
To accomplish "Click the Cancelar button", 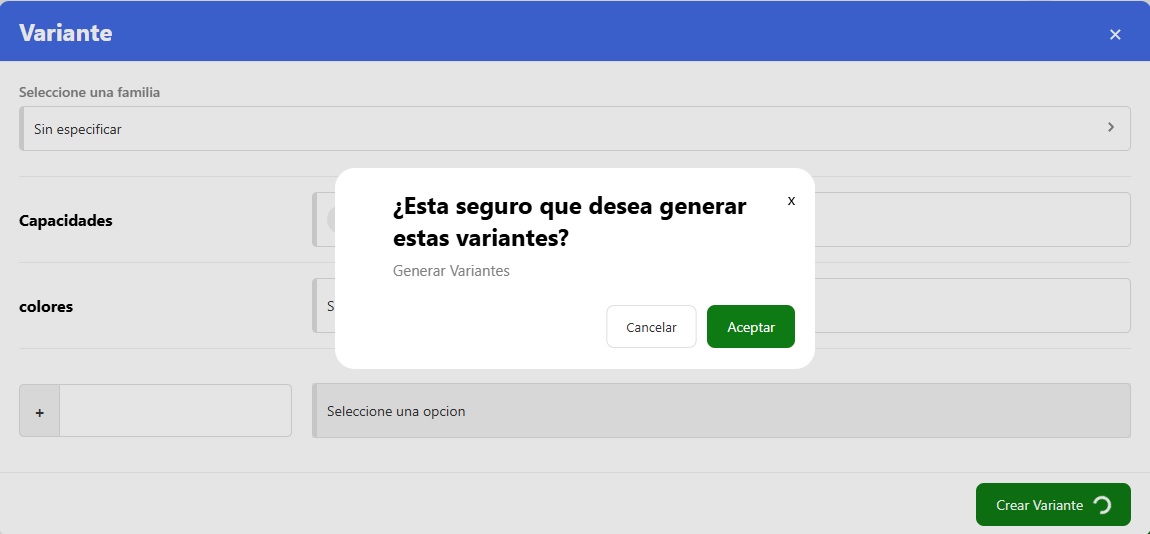I will point(651,327).
